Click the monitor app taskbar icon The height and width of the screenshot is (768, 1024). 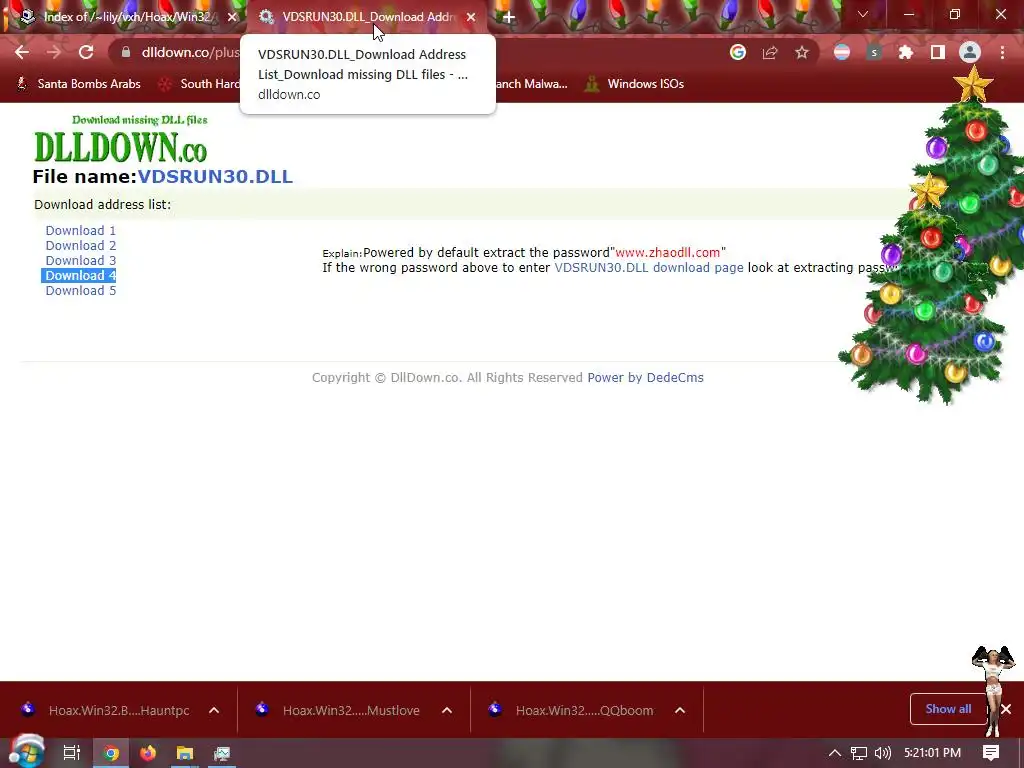coord(222,753)
